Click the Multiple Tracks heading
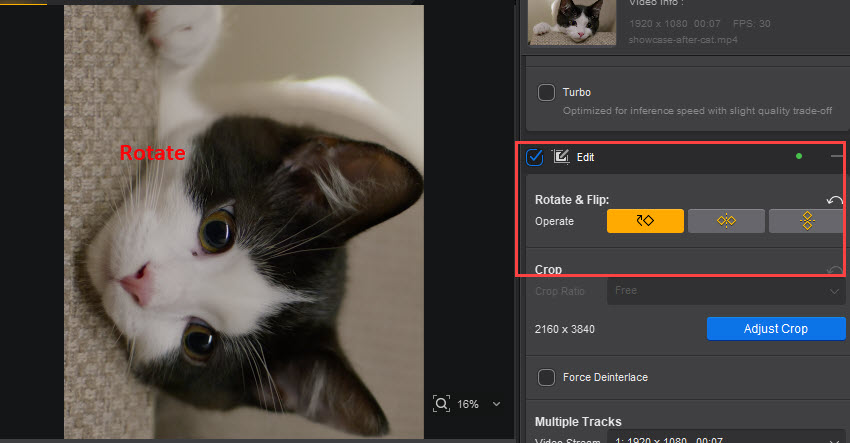The width and height of the screenshot is (850, 443). (x=578, y=421)
